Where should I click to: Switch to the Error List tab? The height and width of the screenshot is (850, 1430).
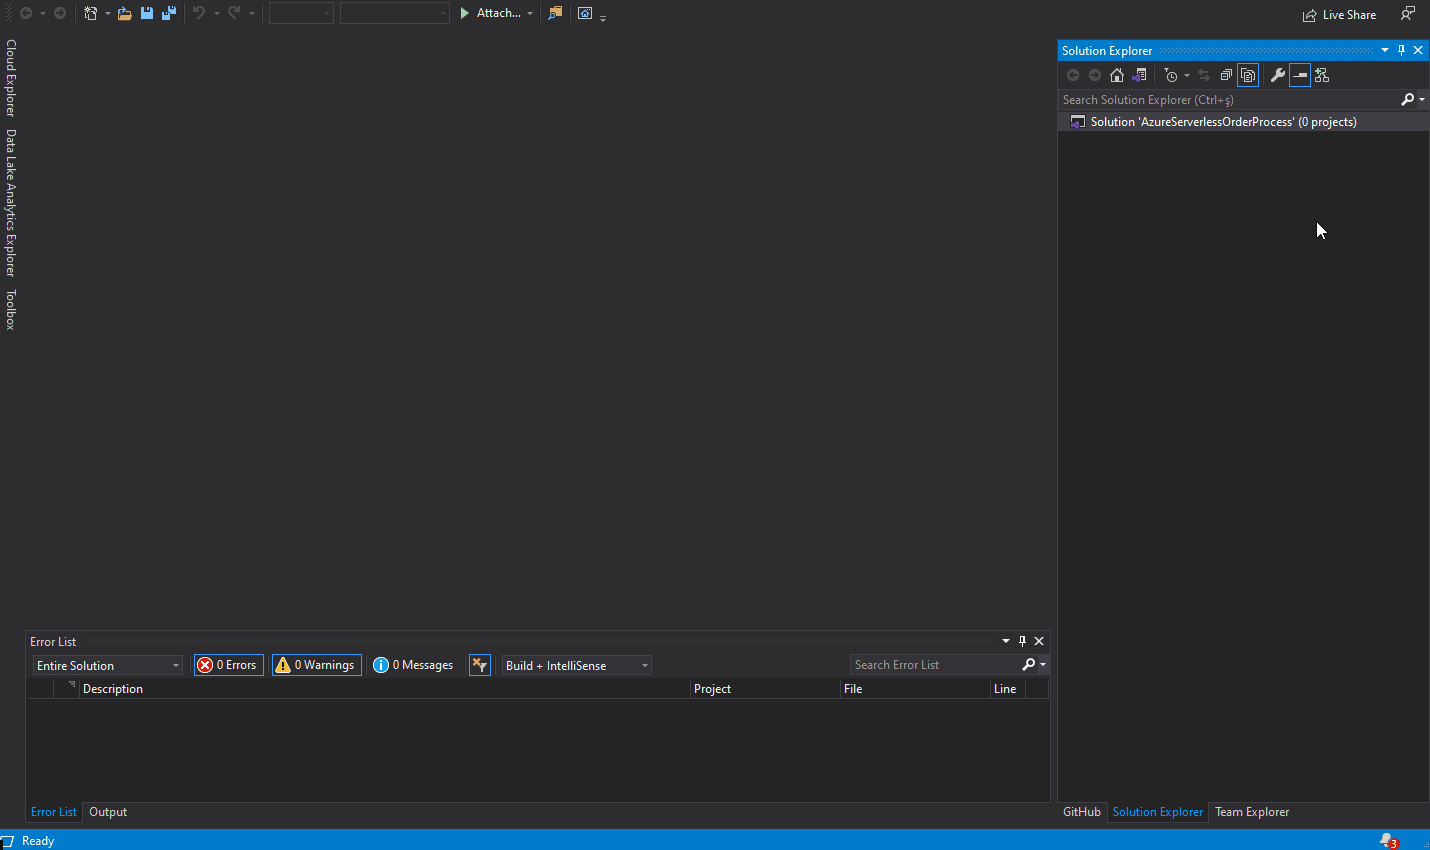coord(54,812)
